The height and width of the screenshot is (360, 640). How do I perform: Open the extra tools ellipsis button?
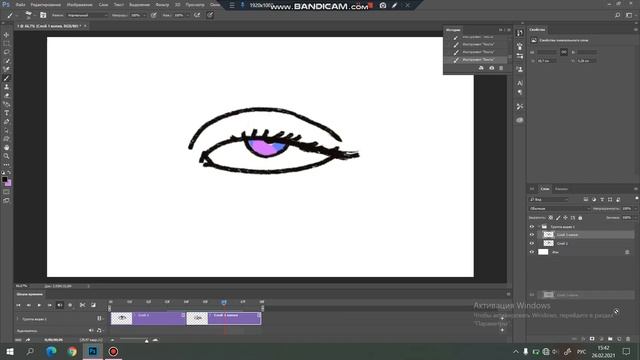coord(7,165)
